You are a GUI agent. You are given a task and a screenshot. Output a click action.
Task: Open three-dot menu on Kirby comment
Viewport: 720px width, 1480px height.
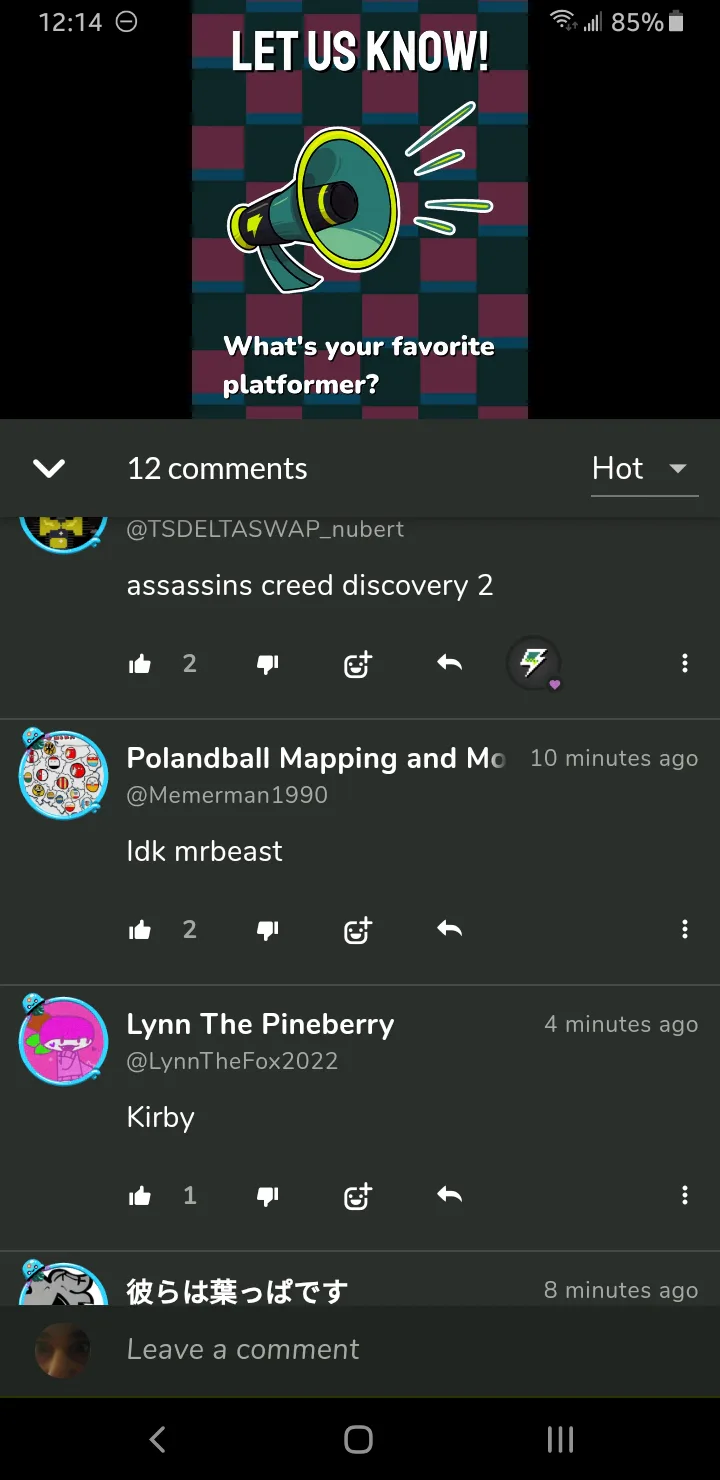click(x=685, y=1196)
